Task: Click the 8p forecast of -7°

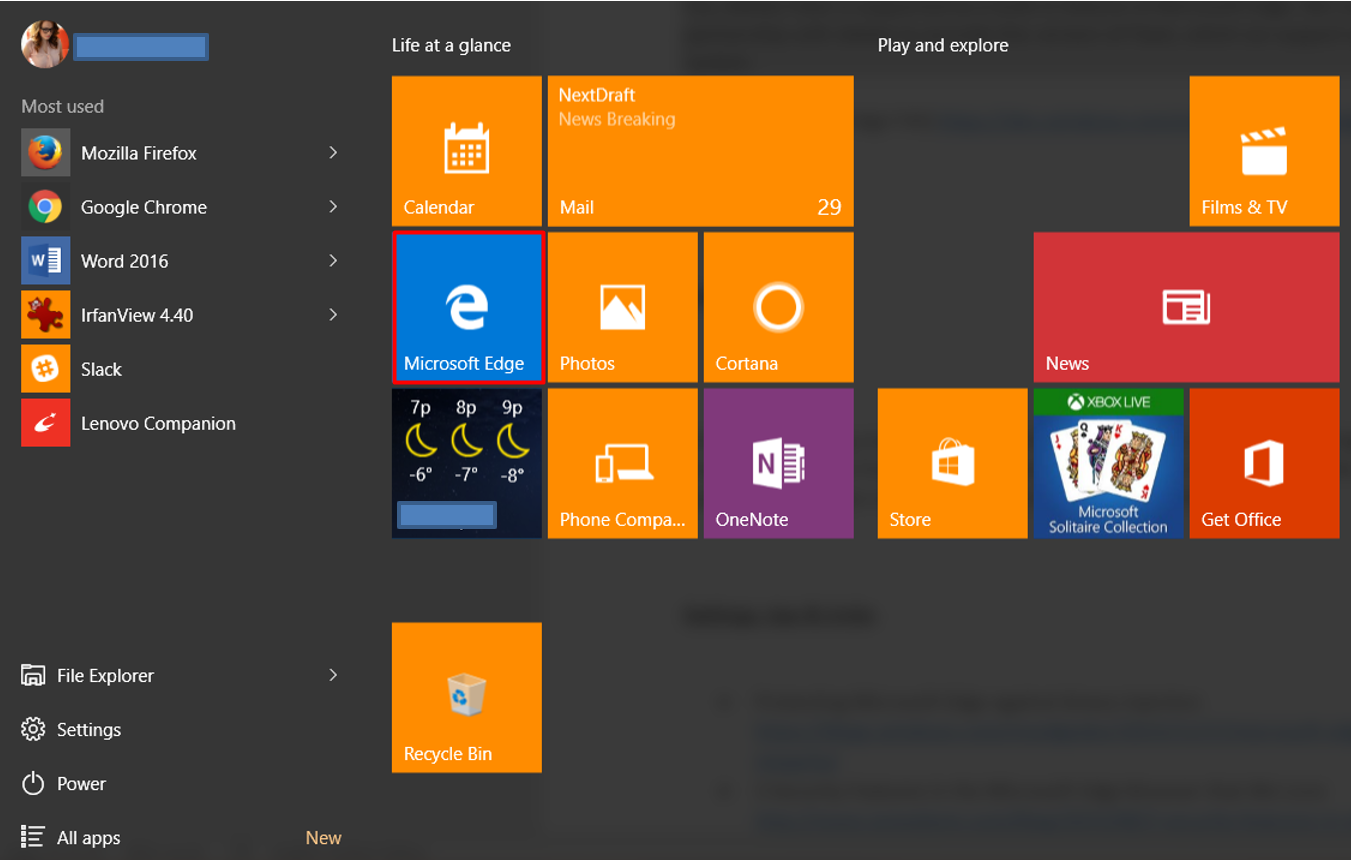Action: pyautogui.click(x=466, y=441)
